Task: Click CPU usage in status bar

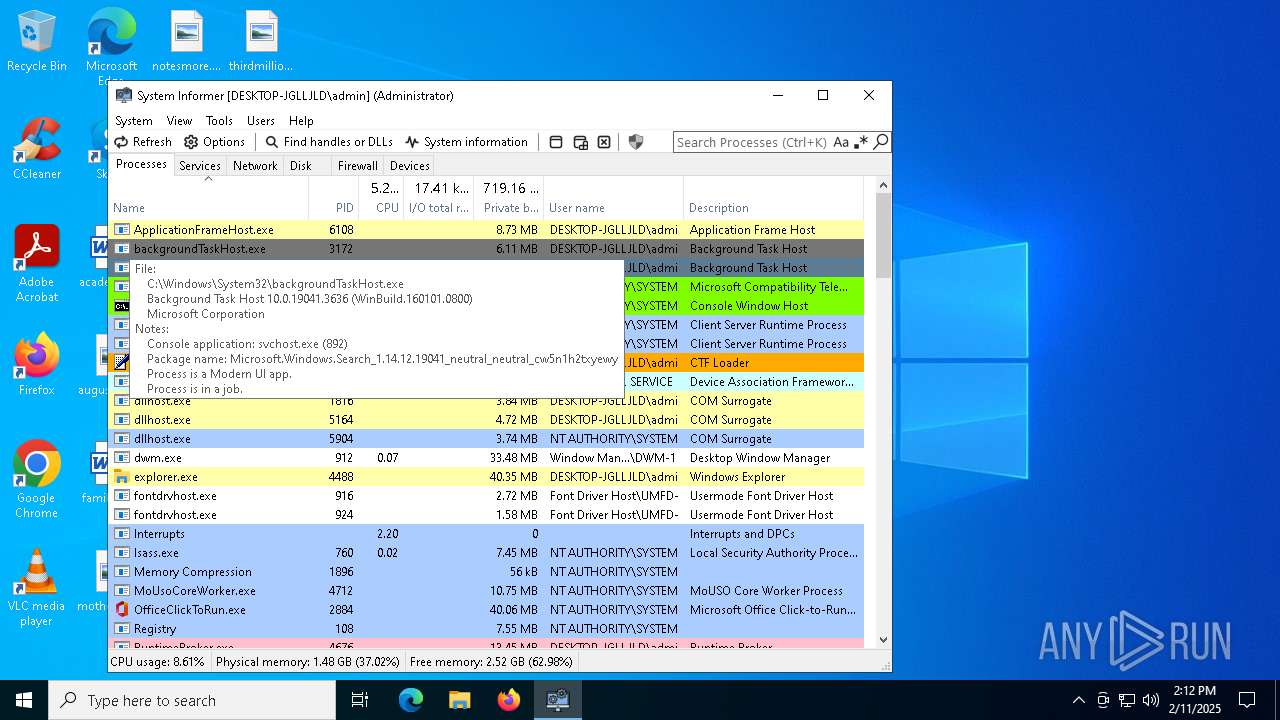Action: [x=158, y=662]
